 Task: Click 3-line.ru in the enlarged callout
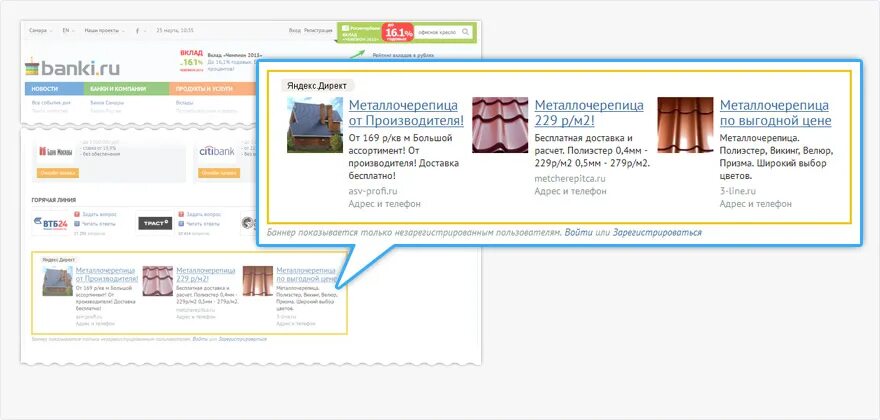coord(737,191)
